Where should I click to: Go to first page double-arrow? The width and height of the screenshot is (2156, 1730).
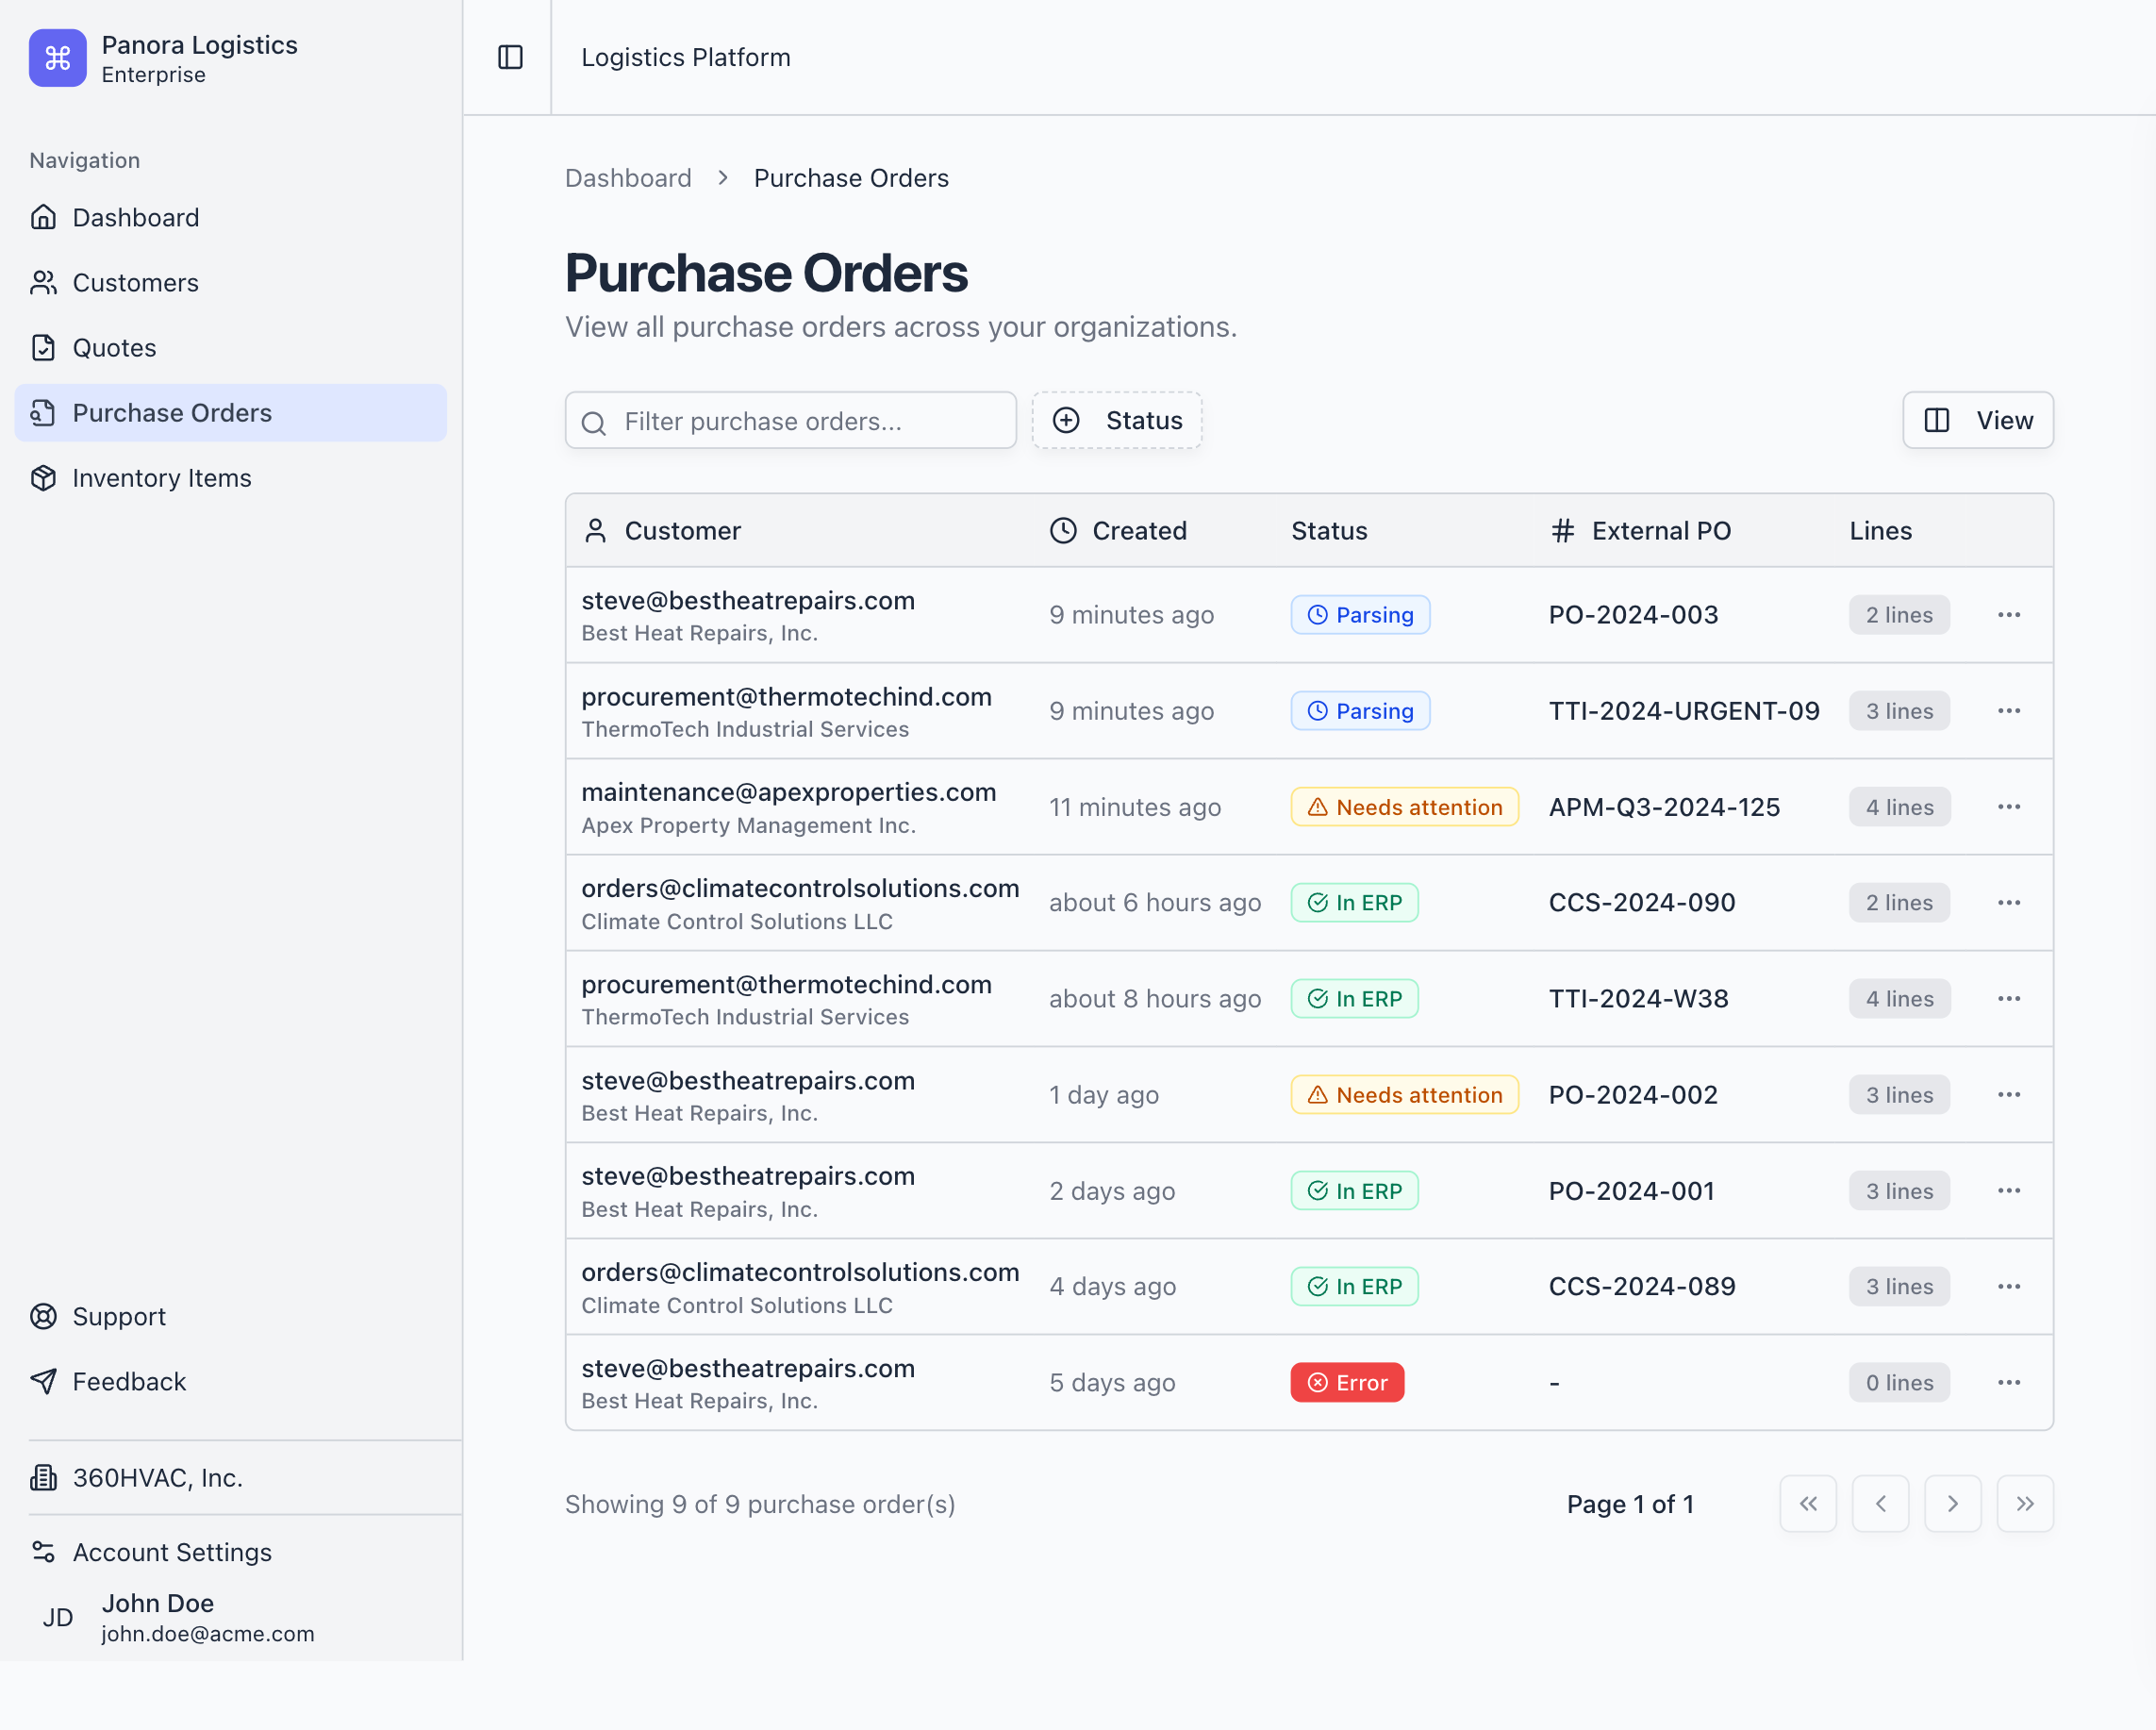point(1807,1503)
